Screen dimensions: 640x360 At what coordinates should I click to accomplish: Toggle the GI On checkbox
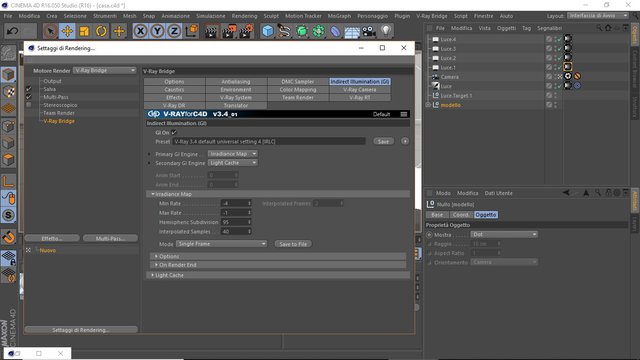pyautogui.click(x=174, y=132)
